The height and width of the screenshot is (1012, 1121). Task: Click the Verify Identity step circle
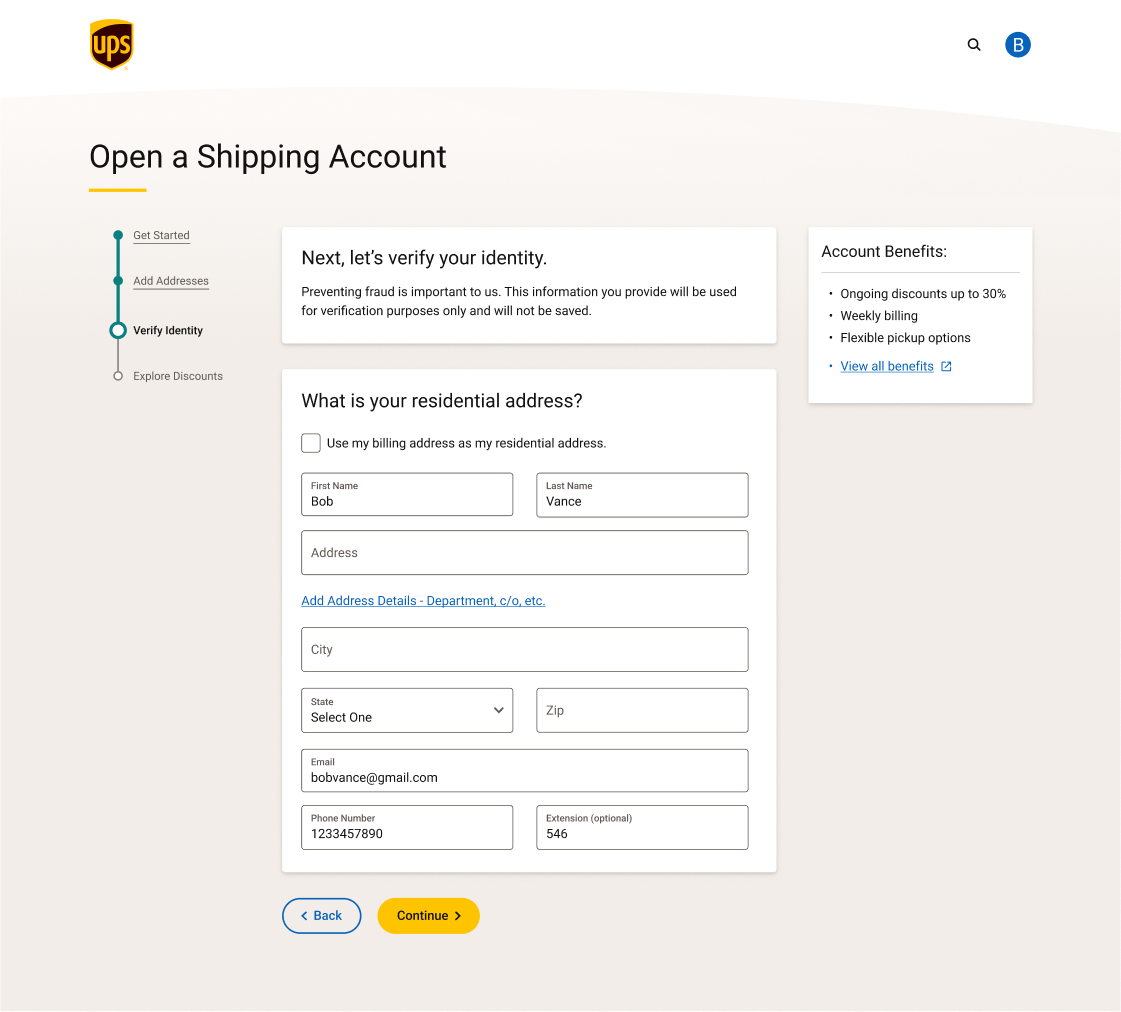click(118, 330)
